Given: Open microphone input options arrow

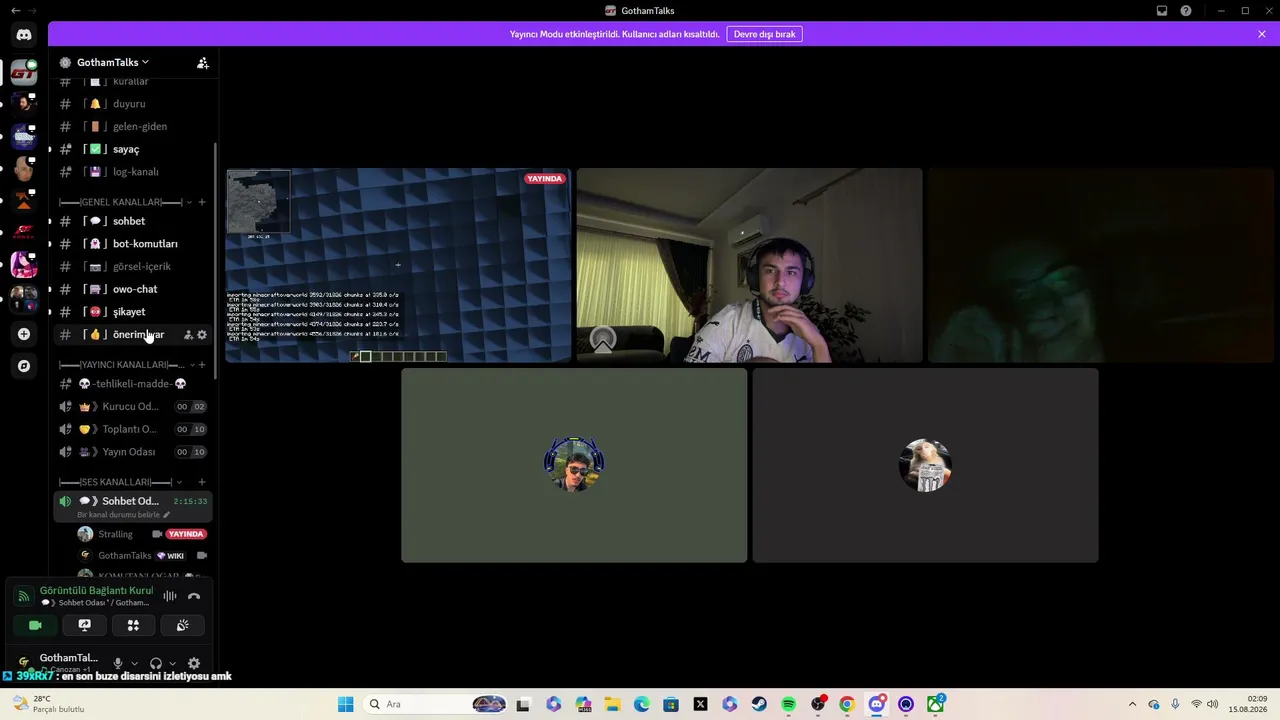Looking at the screenshot, I should click(x=135, y=663).
